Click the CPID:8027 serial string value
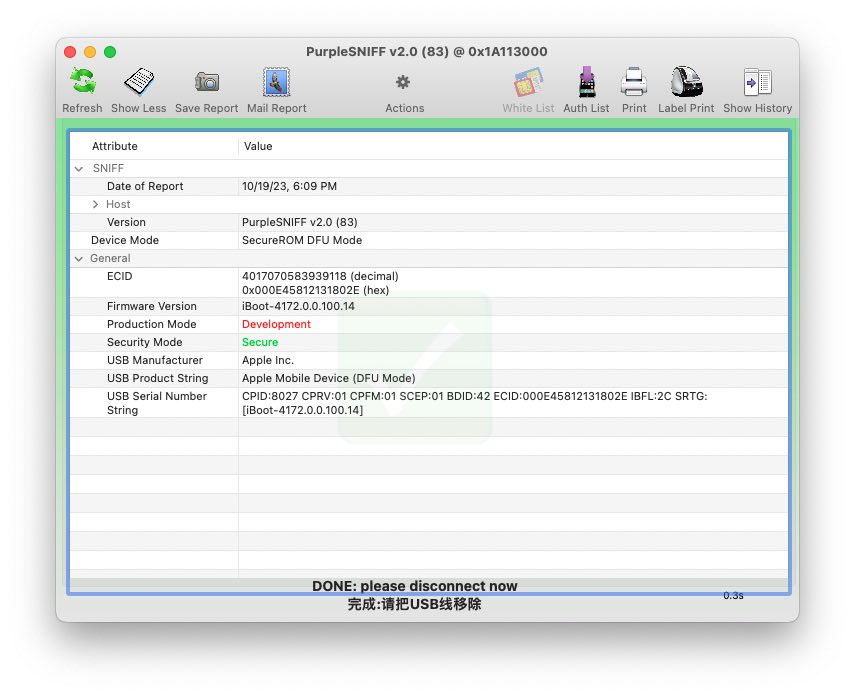Image resolution: width=855 pixels, height=696 pixels. pos(474,403)
